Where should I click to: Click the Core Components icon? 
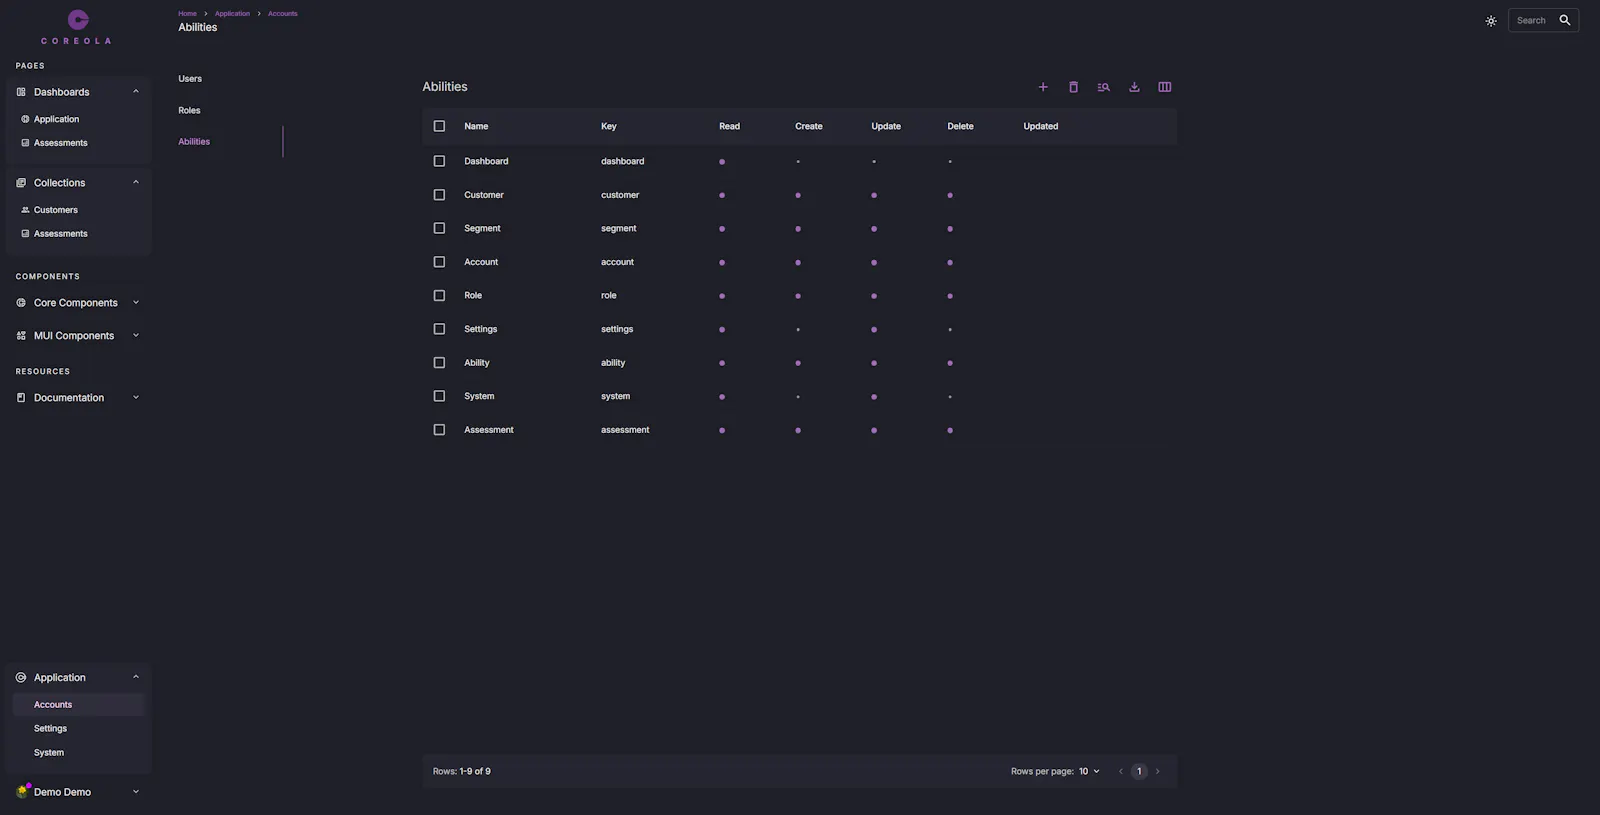[21, 303]
